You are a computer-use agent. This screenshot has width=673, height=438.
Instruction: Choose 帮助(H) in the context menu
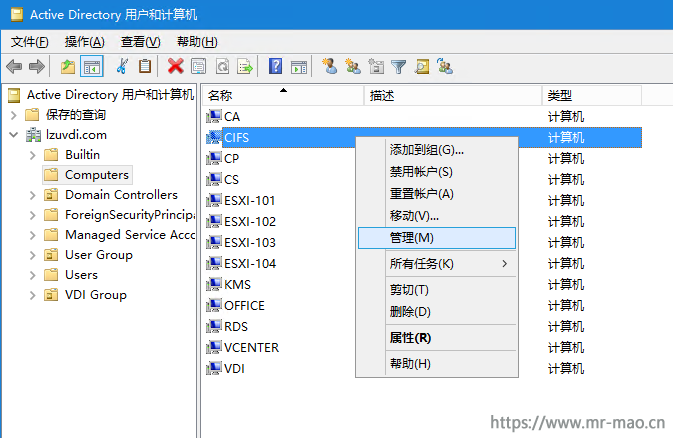coord(437,364)
